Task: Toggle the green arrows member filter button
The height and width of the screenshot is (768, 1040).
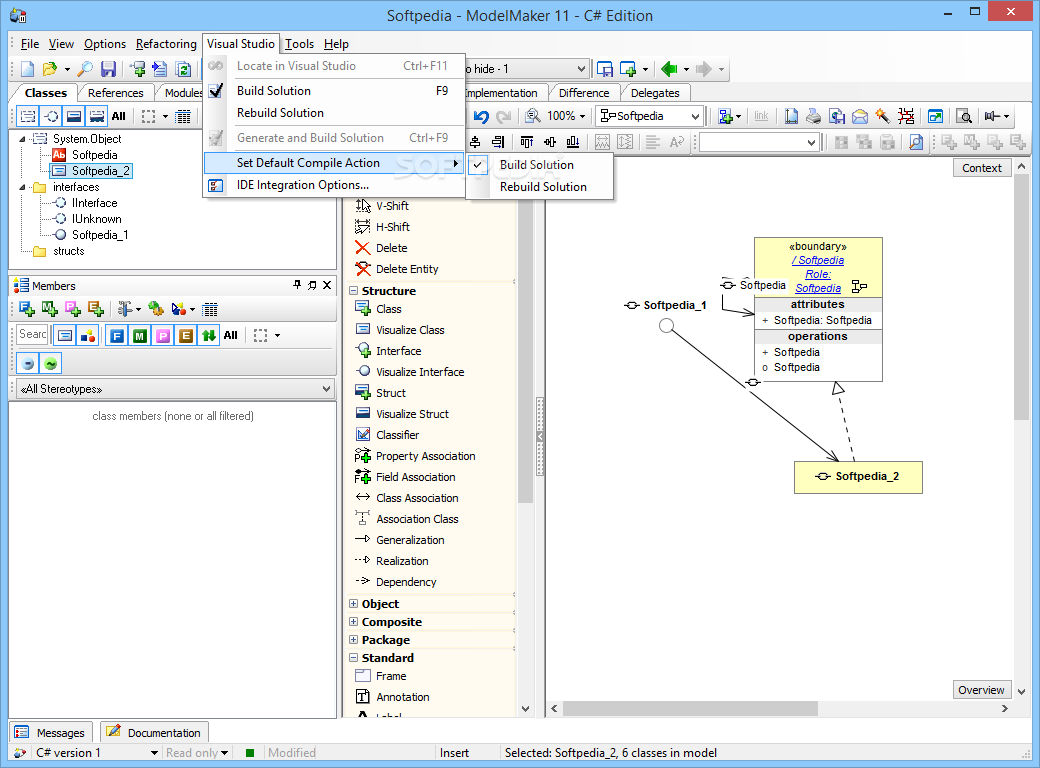Action: click(208, 336)
